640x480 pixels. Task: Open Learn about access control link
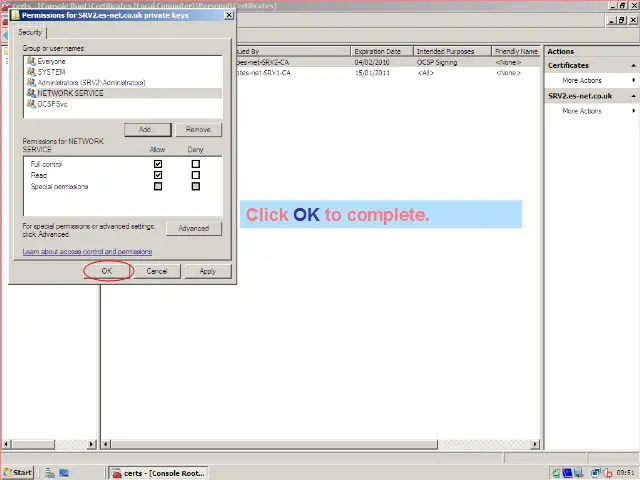[x=87, y=252]
